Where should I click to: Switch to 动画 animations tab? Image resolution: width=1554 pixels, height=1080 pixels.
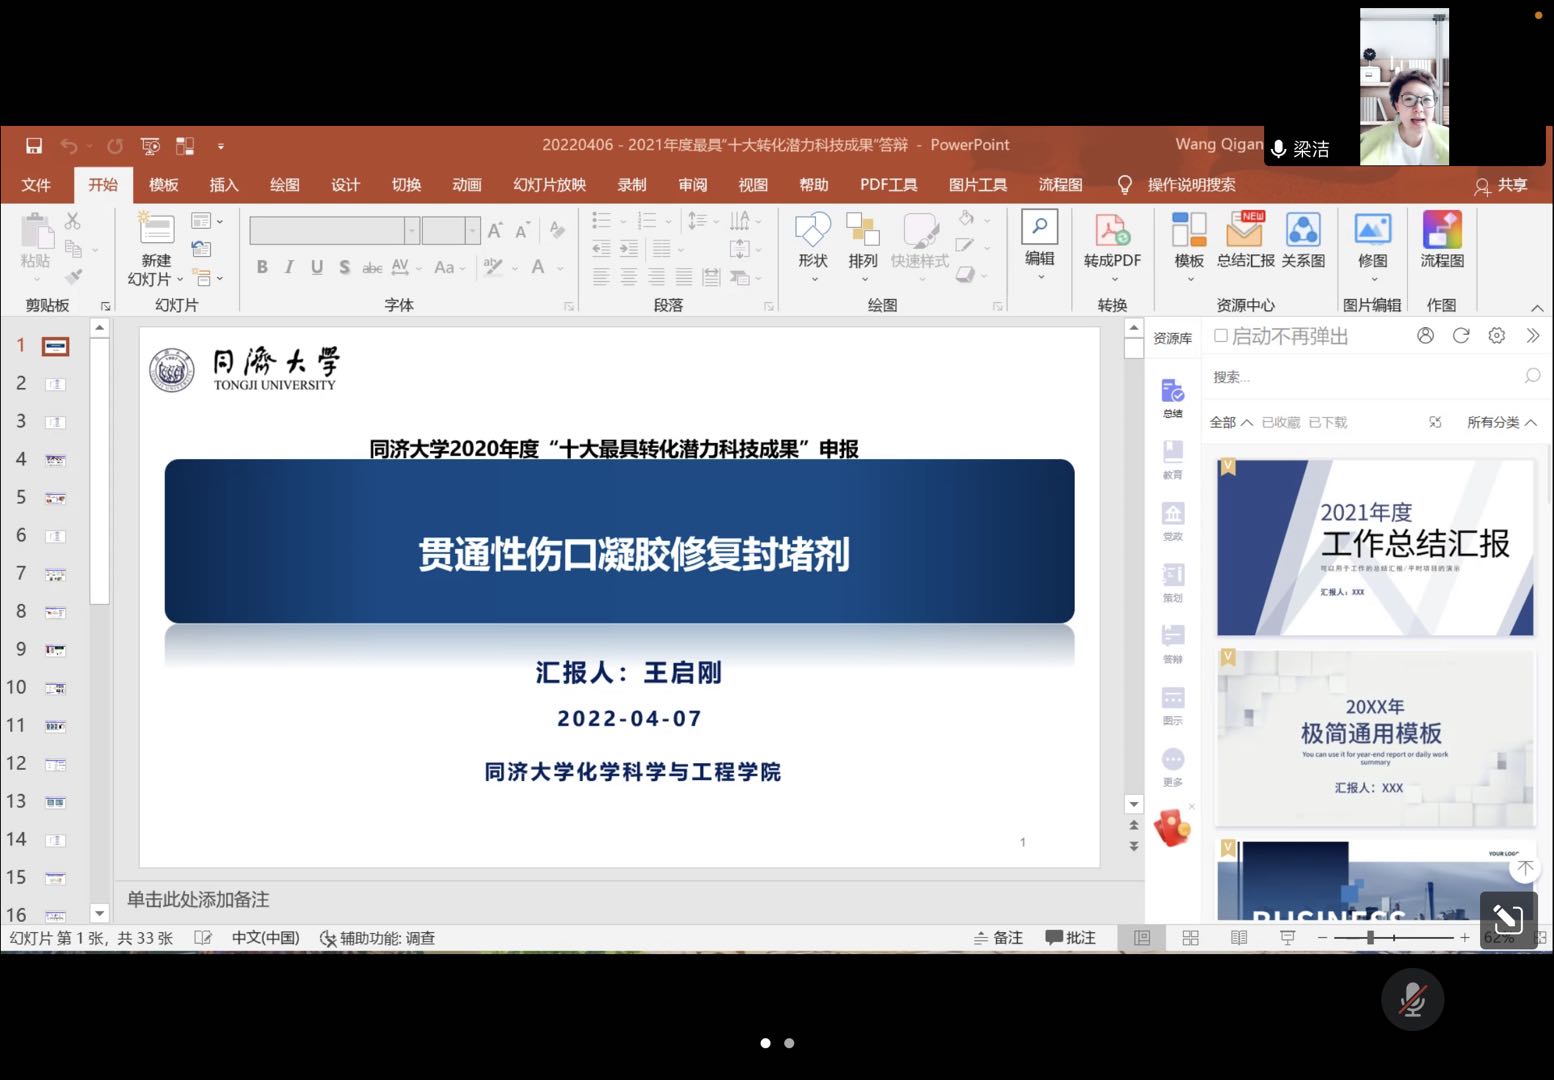[x=467, y=185]
